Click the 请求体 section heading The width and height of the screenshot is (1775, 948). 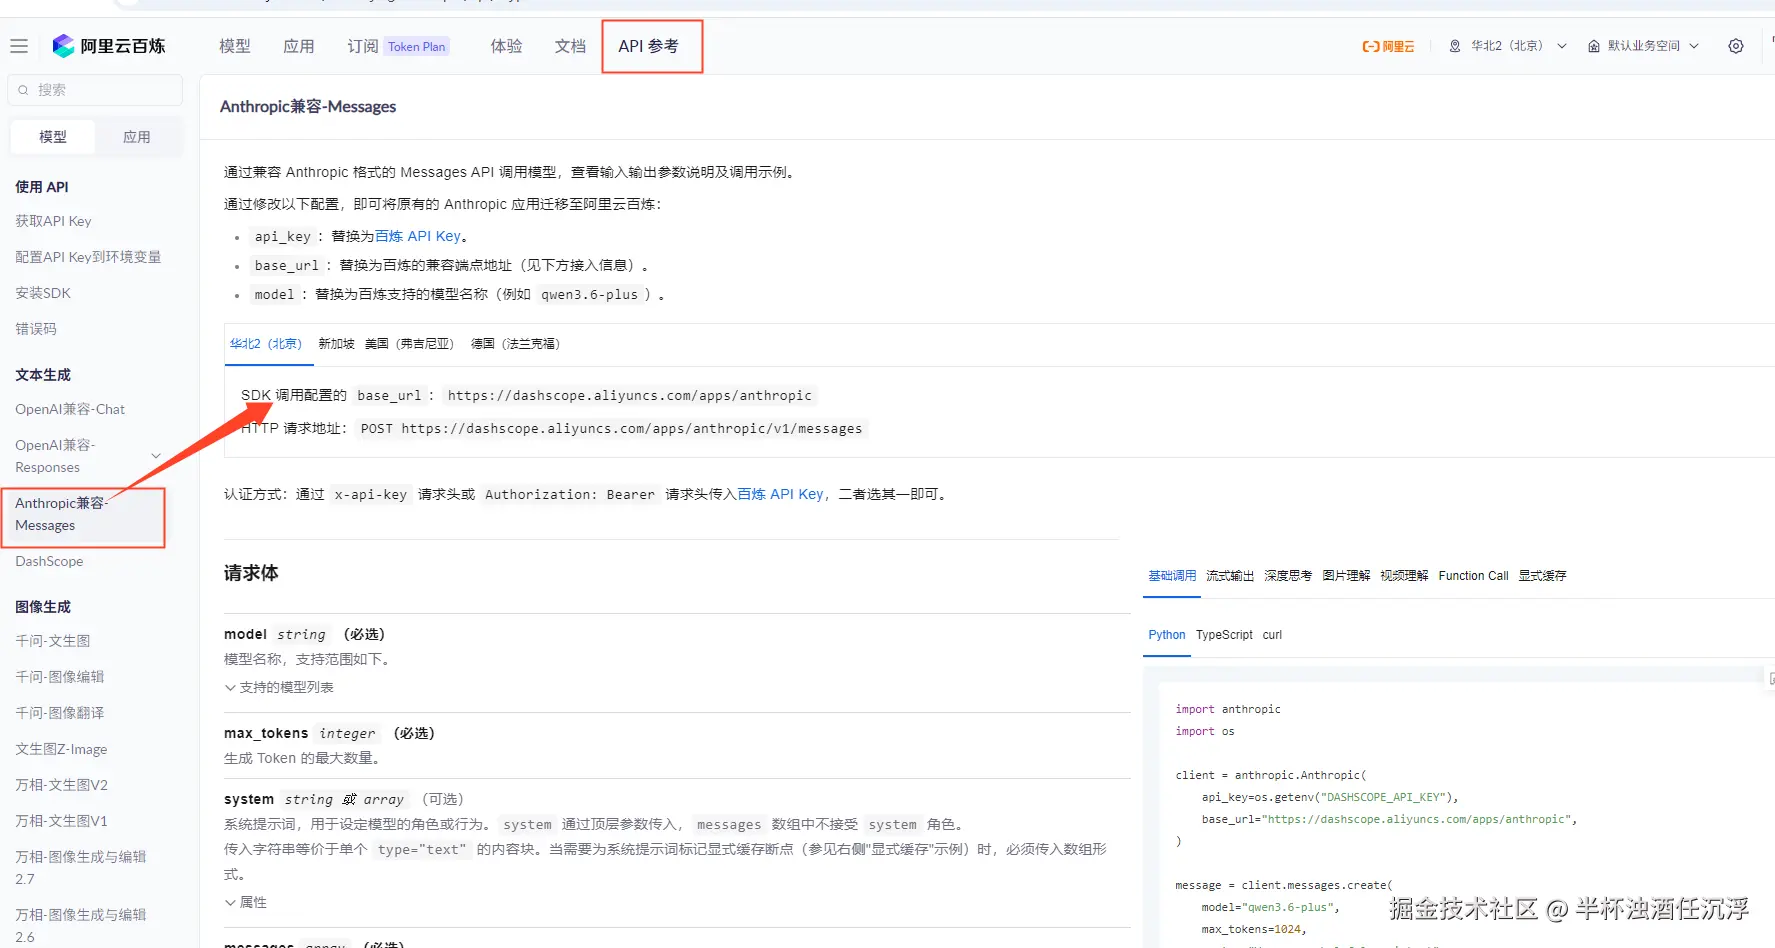coord(251,573)
